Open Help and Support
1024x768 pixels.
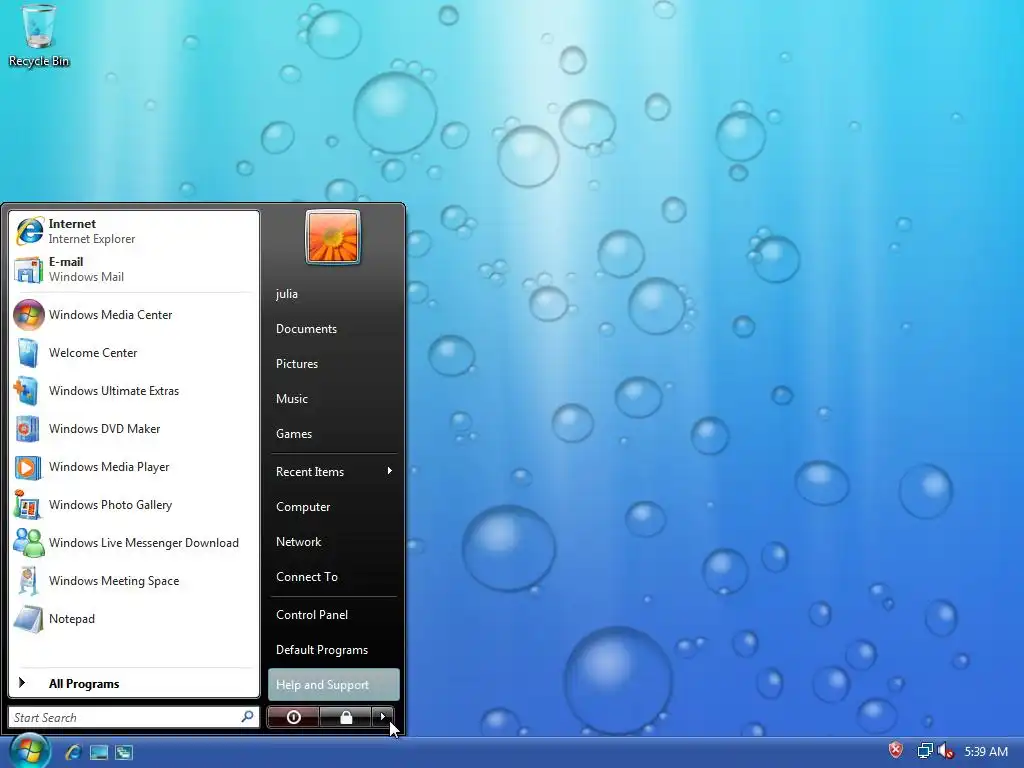334,684
